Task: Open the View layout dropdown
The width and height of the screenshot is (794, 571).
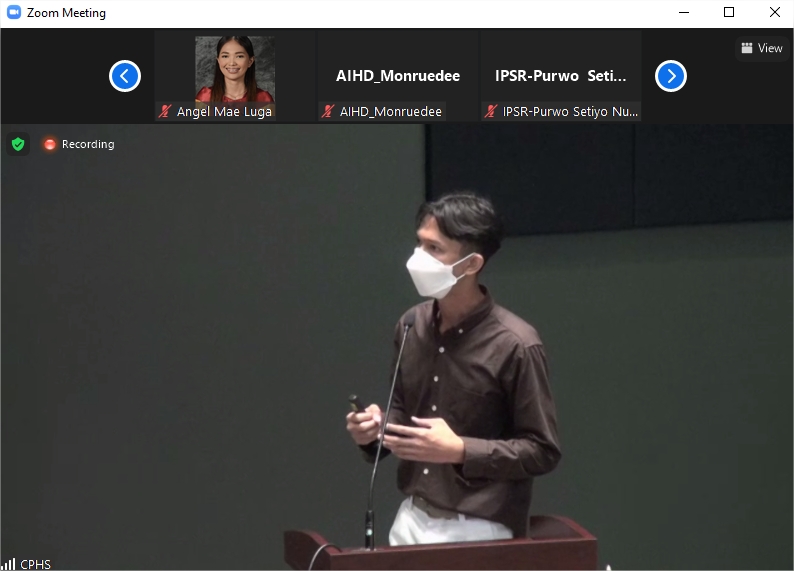Action: pos(762,48)
